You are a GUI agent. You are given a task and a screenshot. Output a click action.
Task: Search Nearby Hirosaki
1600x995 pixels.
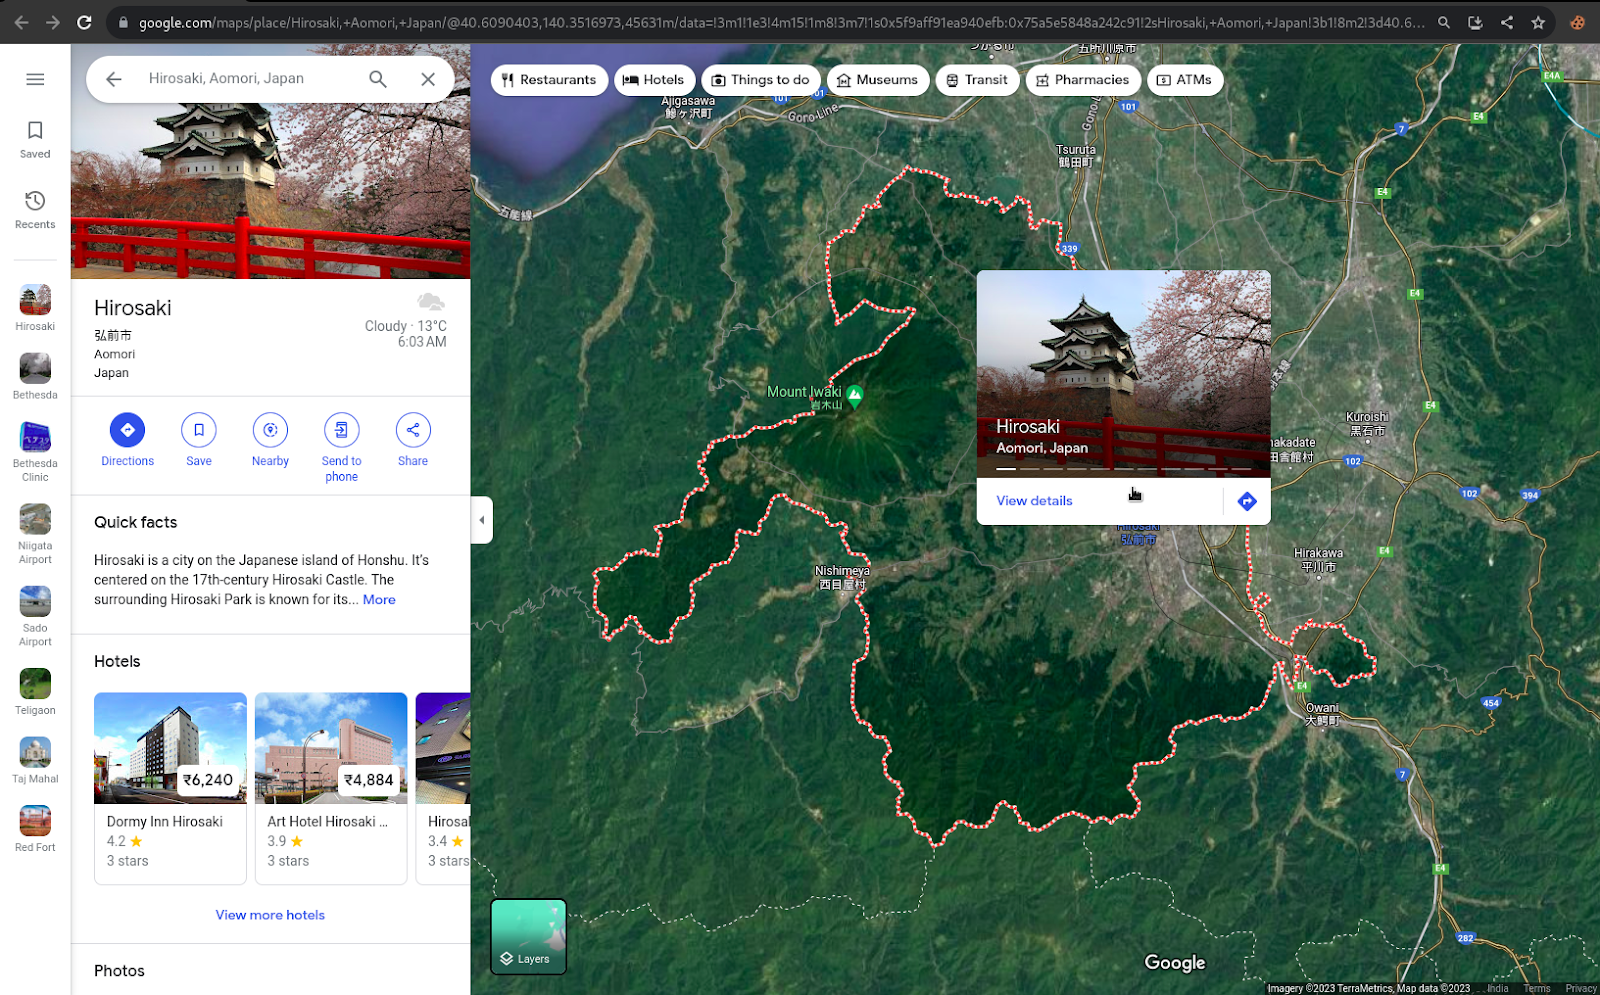(270, 440)
